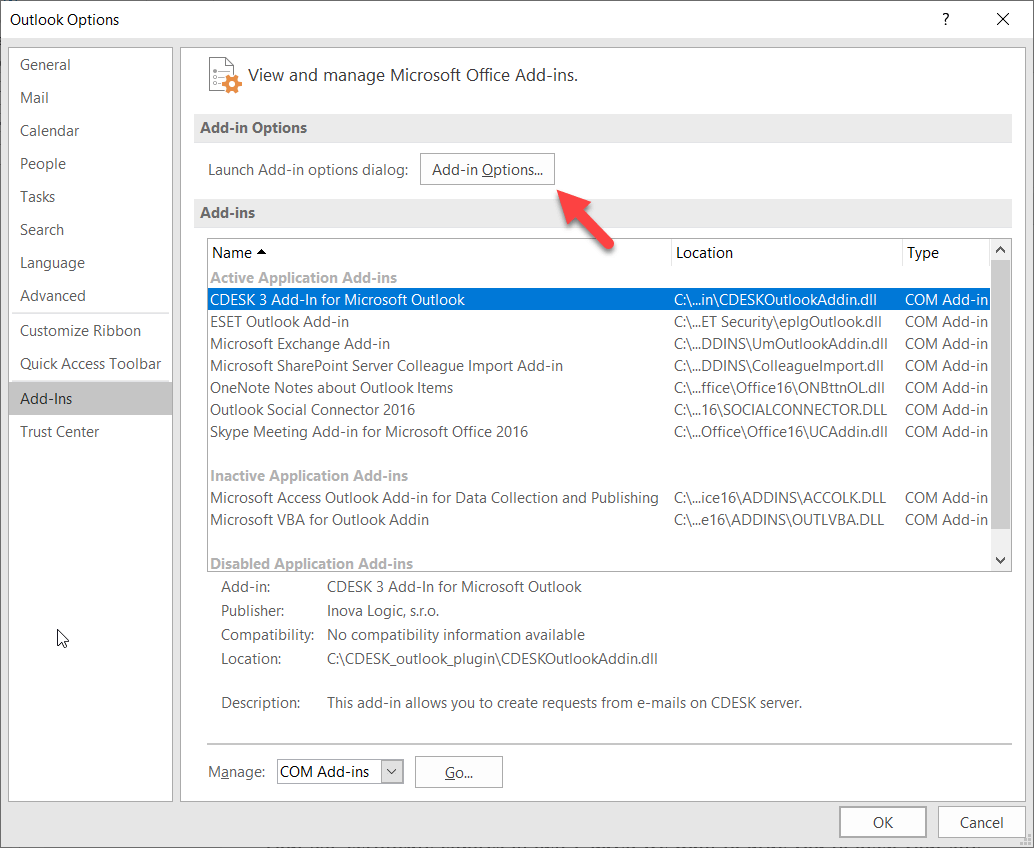The image size is (1034, 848).
Task: Select Microsoft Exchange Add-in row
Action: [x=599, y=344]
